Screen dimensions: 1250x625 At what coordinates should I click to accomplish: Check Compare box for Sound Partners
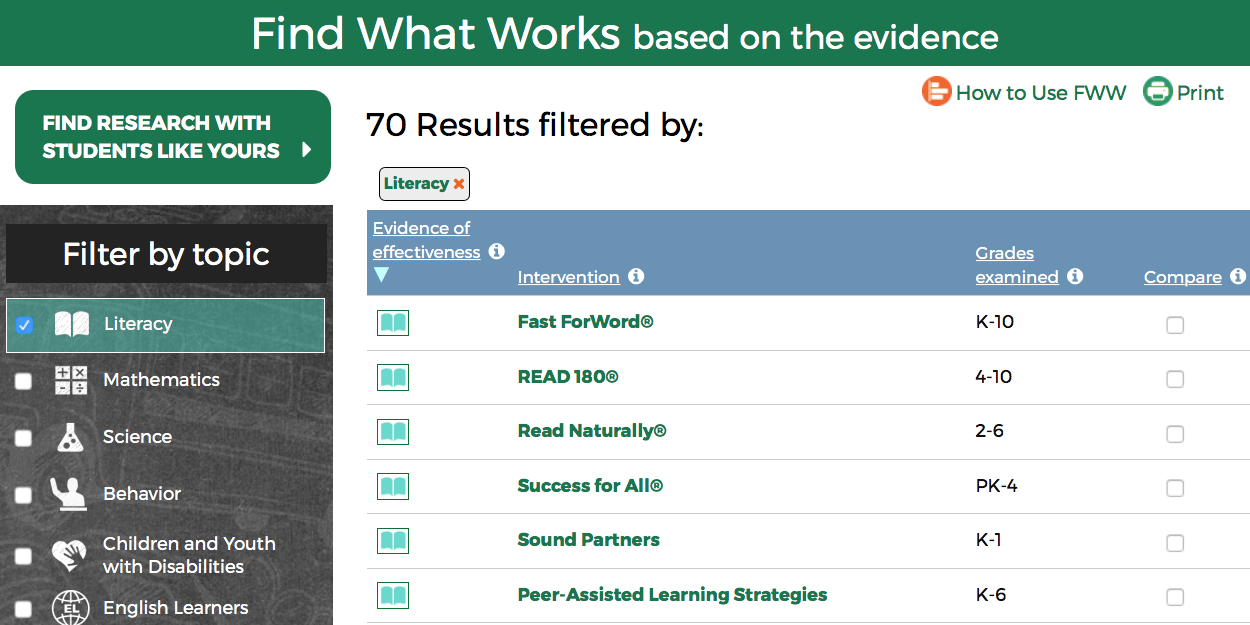[x=1175, y=543]
